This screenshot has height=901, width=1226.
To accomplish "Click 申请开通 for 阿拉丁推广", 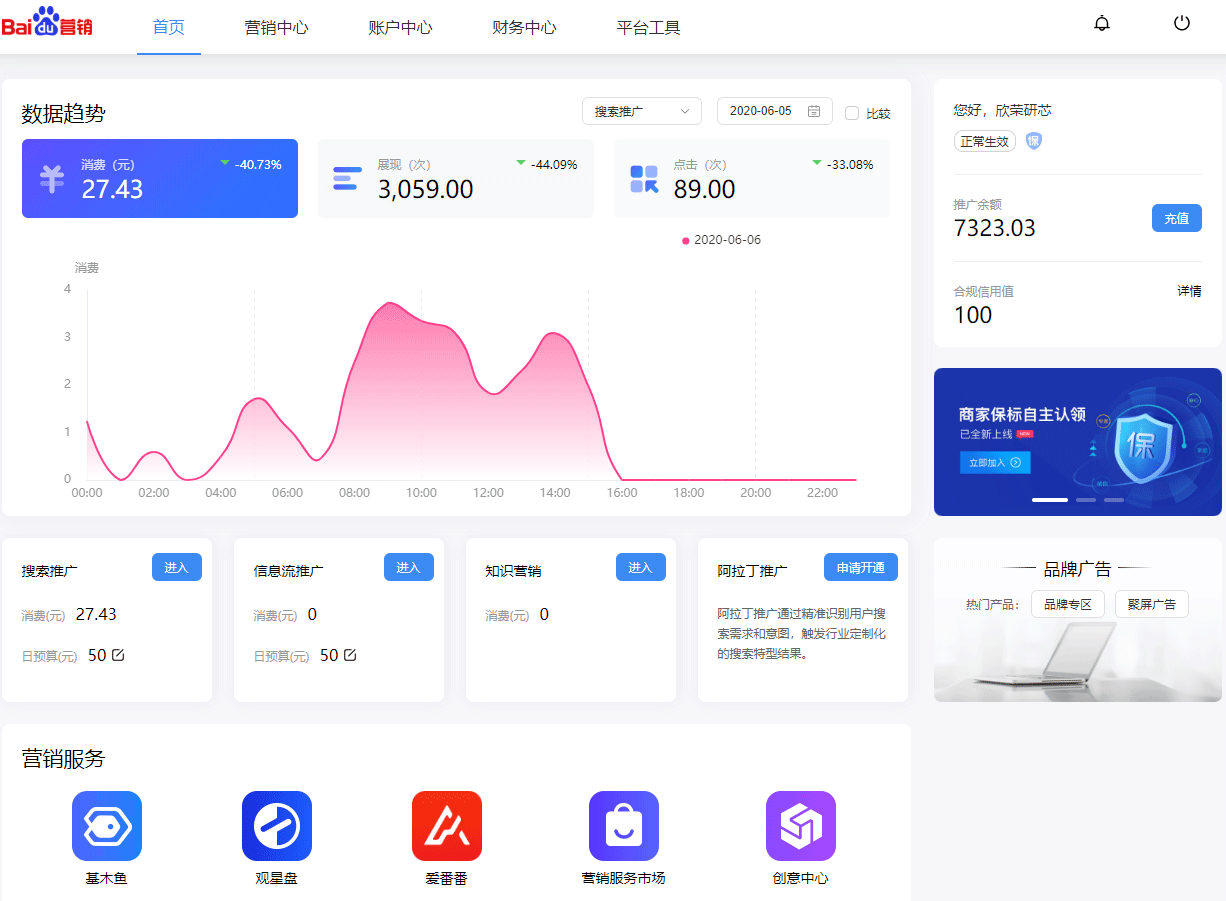I will (x=860, y=567).
